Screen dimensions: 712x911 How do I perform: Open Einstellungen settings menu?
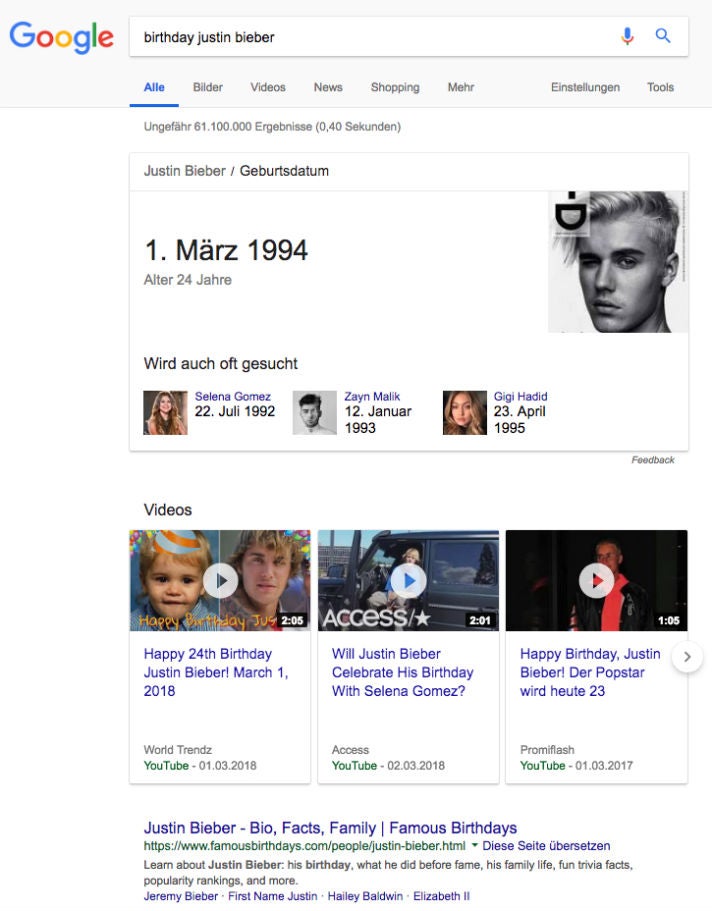pyautogui.click(x=585, y=87)
